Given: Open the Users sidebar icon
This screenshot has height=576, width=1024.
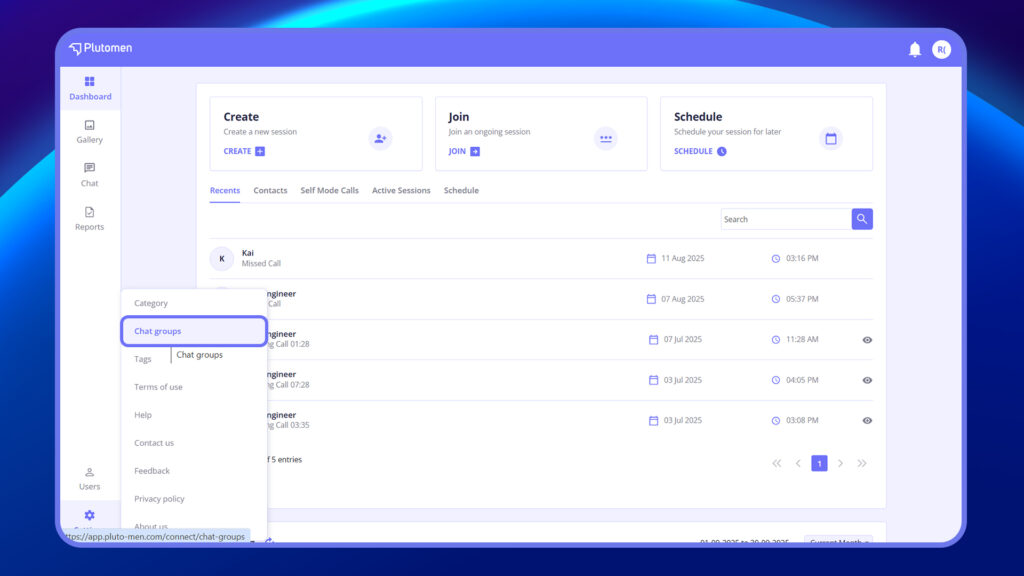Looking at the screenshot, I should (x=89, y=472).
